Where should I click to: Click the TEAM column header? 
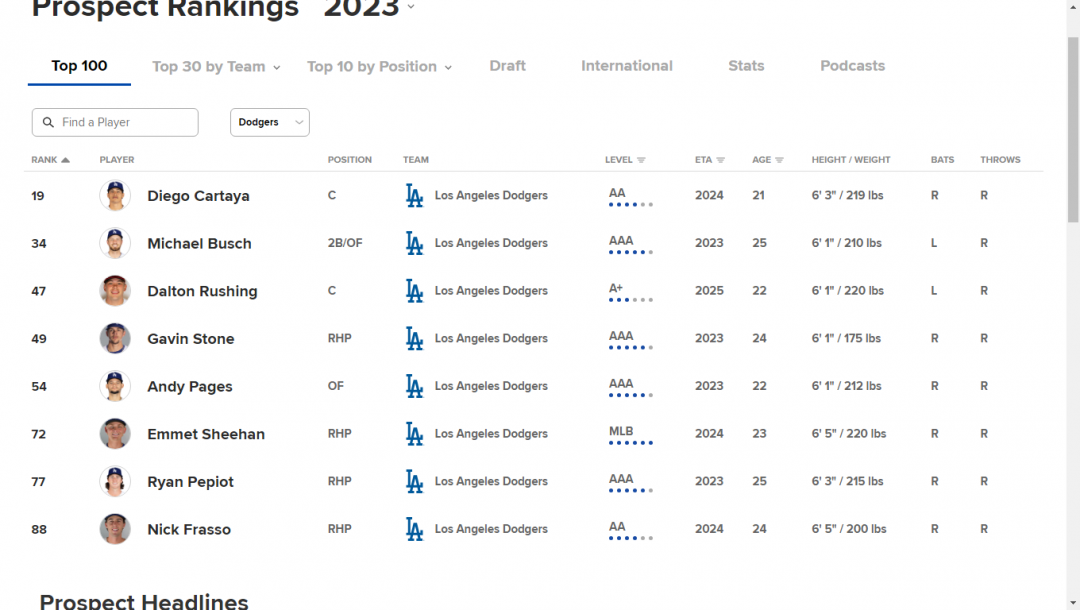pos(416,160)
